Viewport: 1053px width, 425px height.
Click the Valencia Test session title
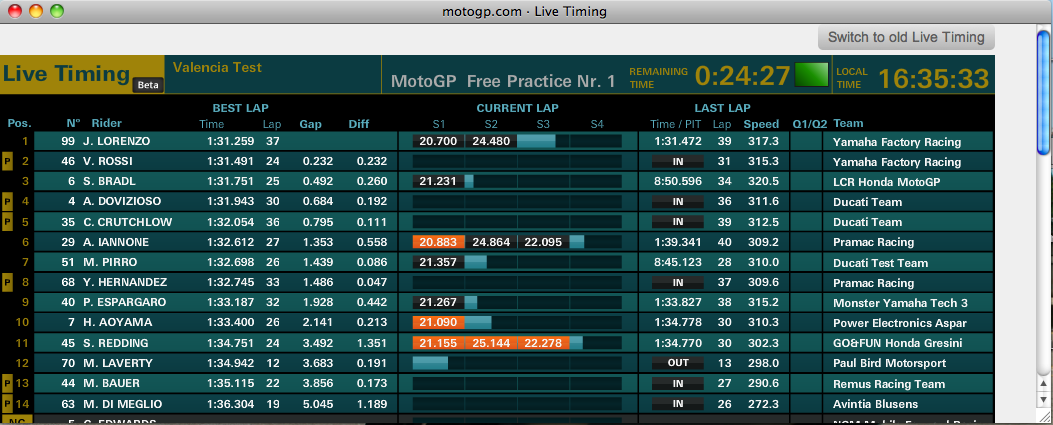click(217, 68)
